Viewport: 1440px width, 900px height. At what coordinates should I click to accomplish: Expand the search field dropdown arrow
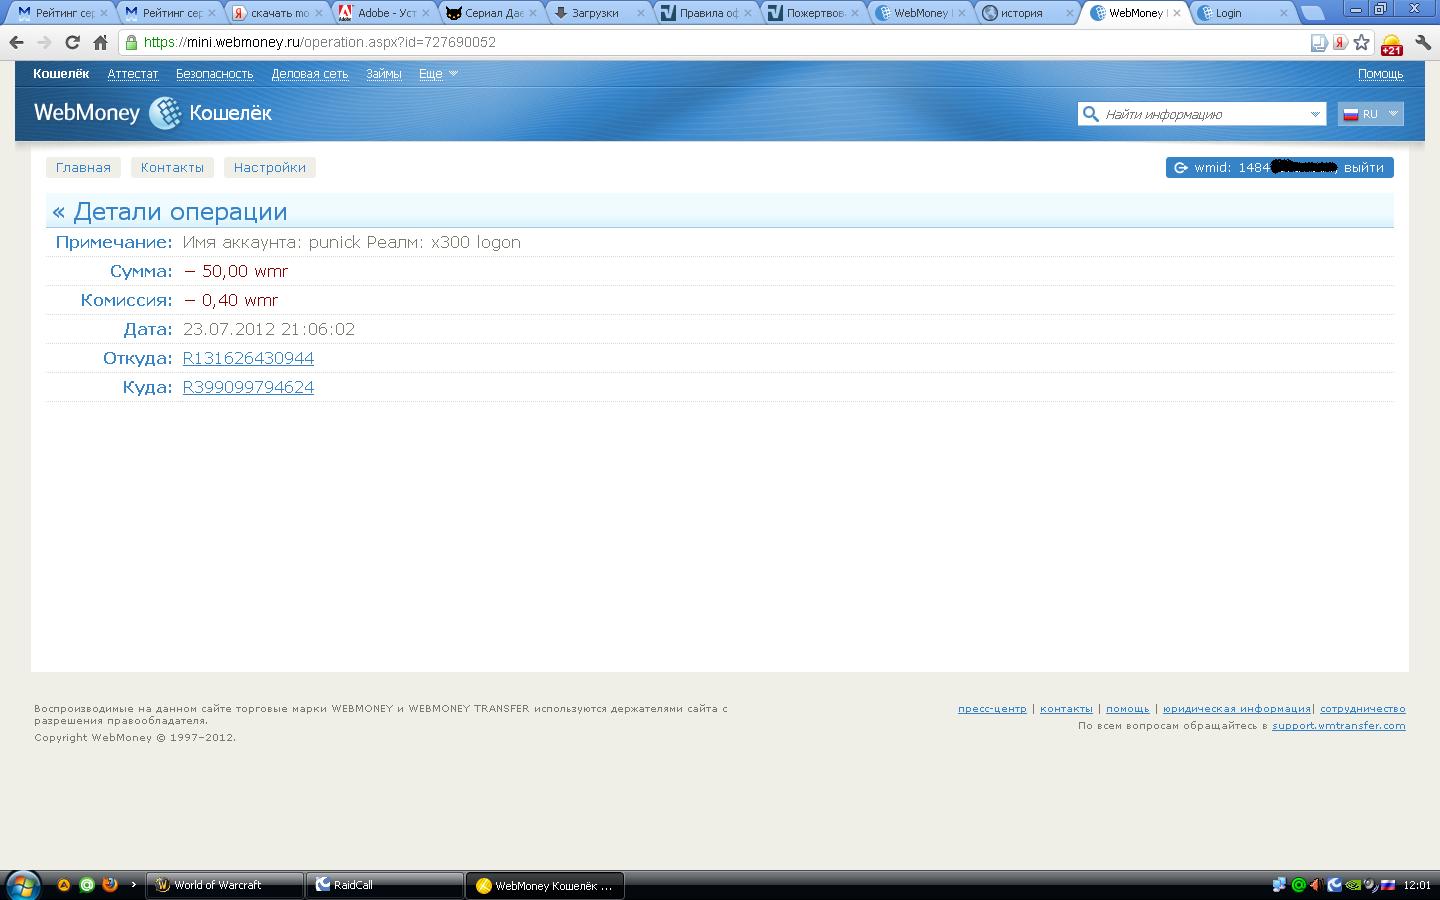(x=1315, y=114)
